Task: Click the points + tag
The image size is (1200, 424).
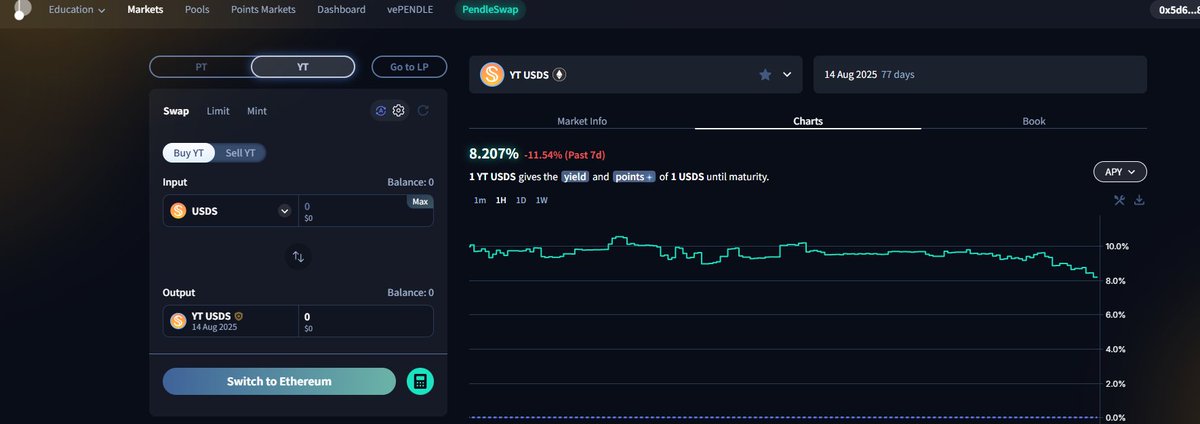Action: tap(634, 176)
